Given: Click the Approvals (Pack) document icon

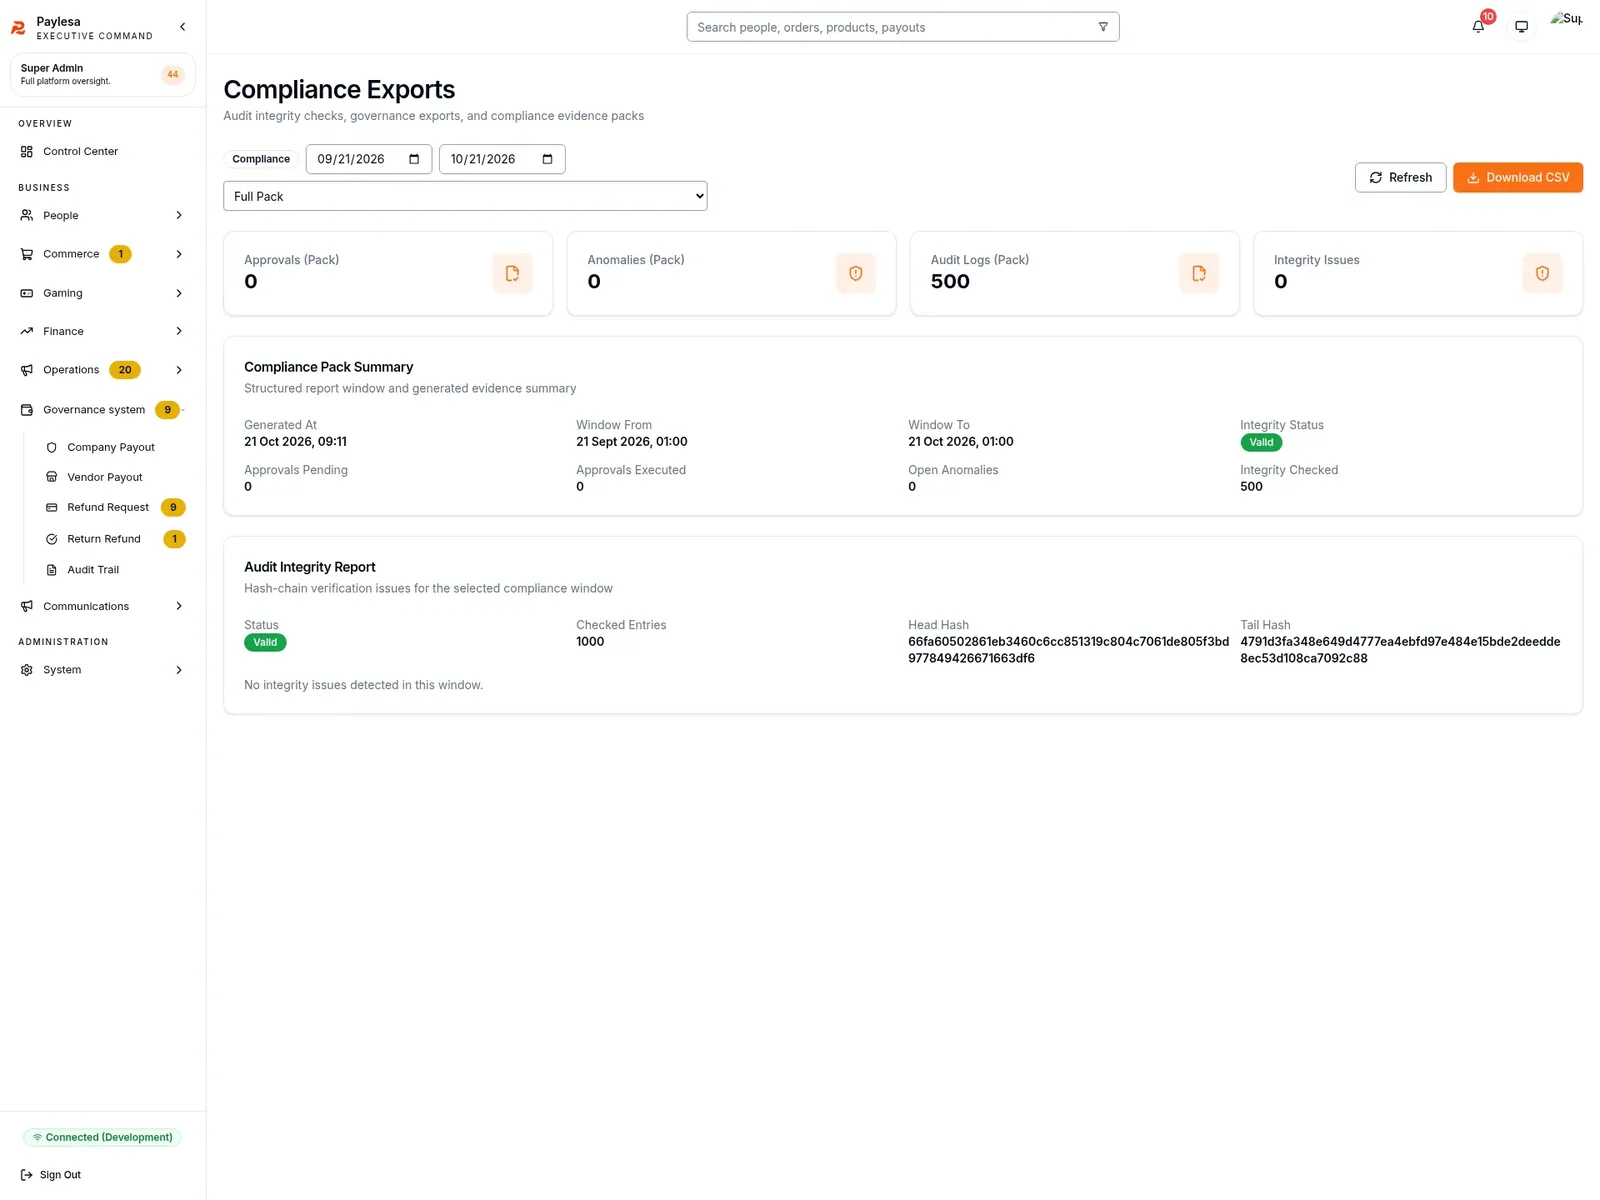Looking at the screenshot, I should coord(512,273).
